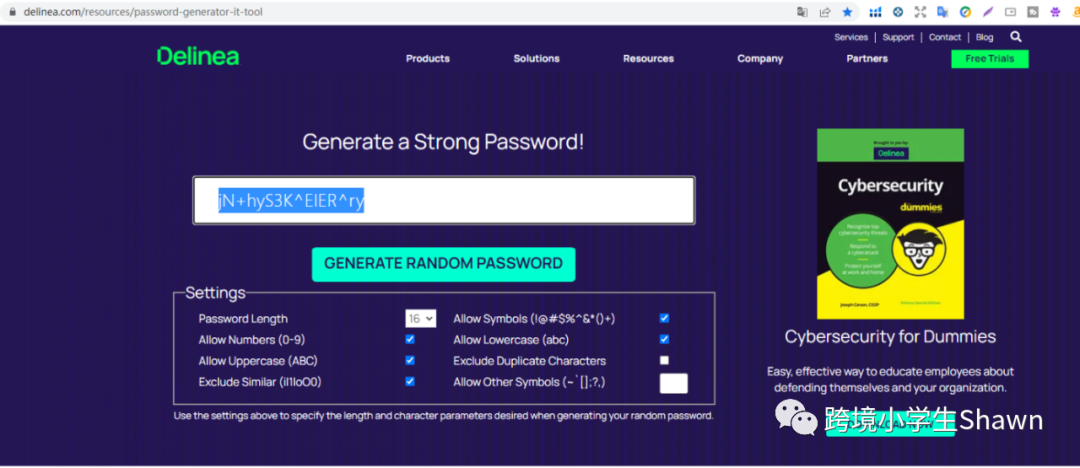Toggle Allow Symbols checkbox
This screenshot has width=1080, height=468.
point(664,318)
